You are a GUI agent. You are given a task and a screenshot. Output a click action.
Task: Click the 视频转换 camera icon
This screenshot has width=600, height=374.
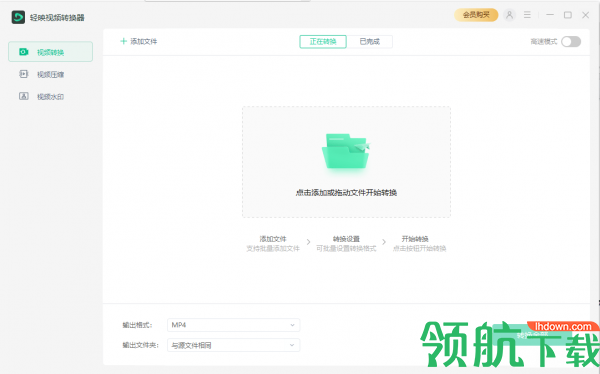coord(24,52)
